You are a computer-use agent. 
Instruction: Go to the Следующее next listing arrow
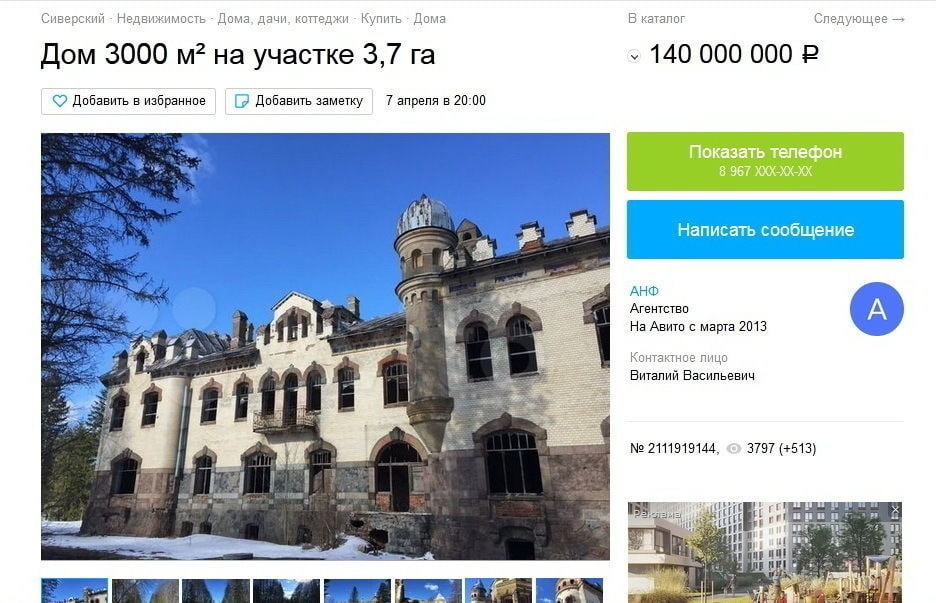[x=859, y=19]
